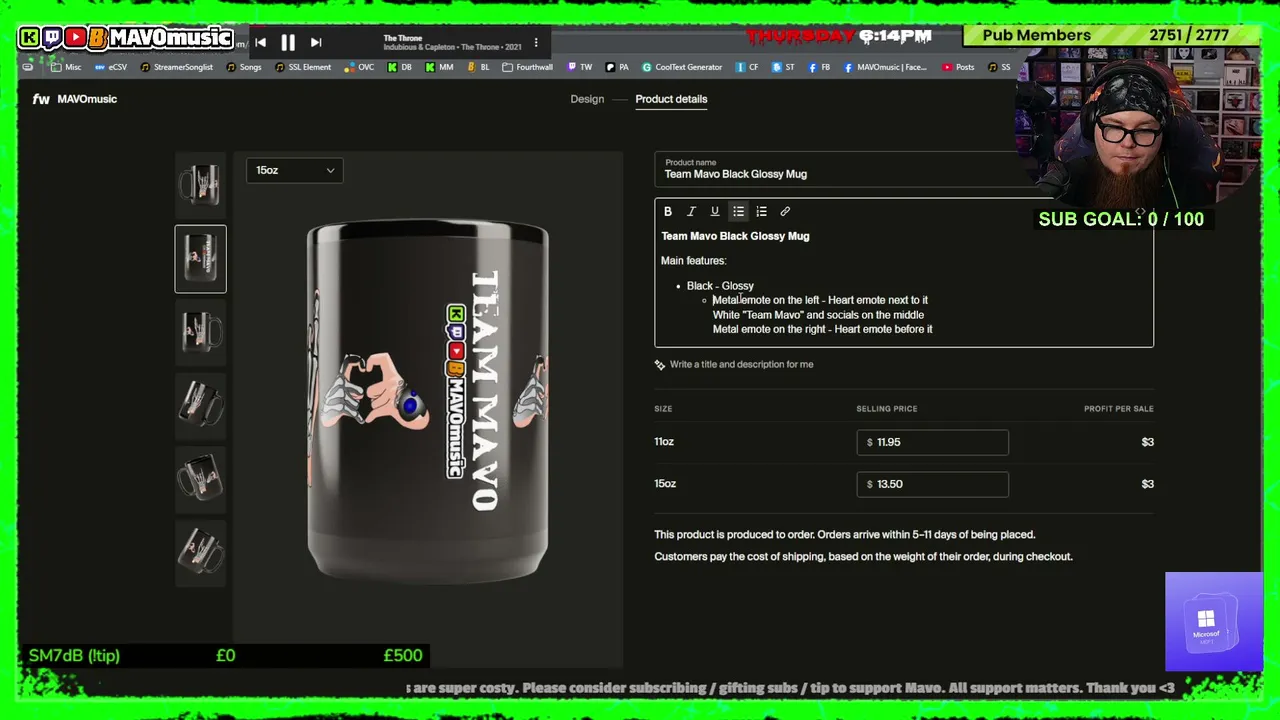Toggle numbered list in description editor
The image size is (1280, 720).
761,212
